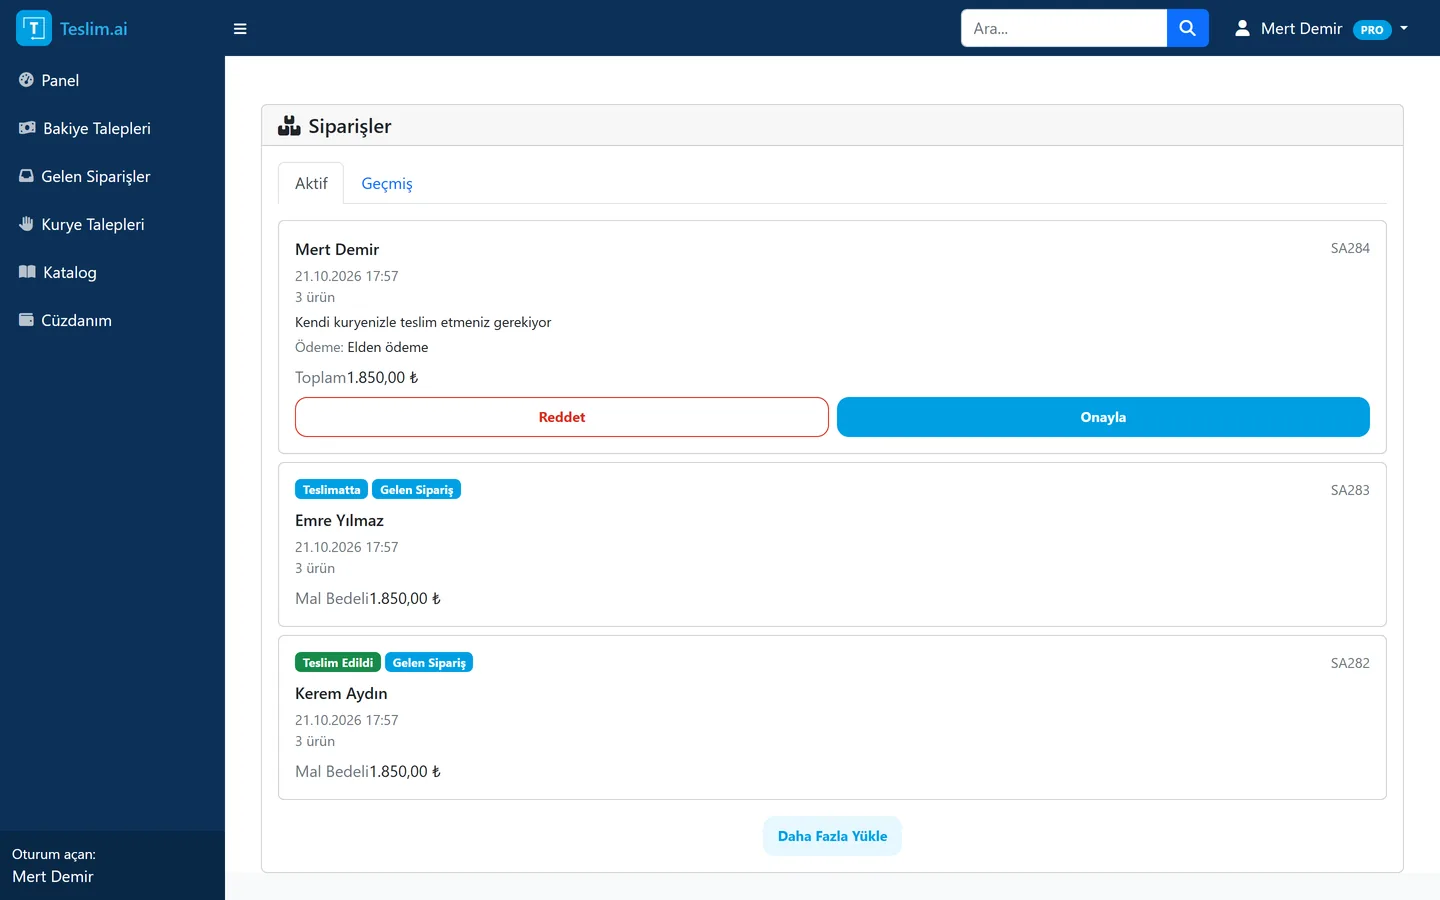Click the Teslim Edildi status badge
The height and width of the screenshot is (900, 1440).
(x=338, y=663)
